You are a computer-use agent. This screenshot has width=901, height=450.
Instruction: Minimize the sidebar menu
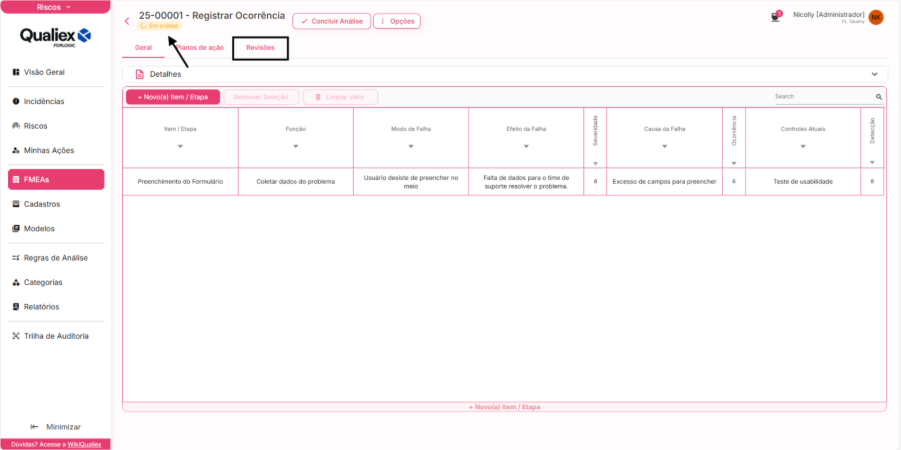point(56,426)
